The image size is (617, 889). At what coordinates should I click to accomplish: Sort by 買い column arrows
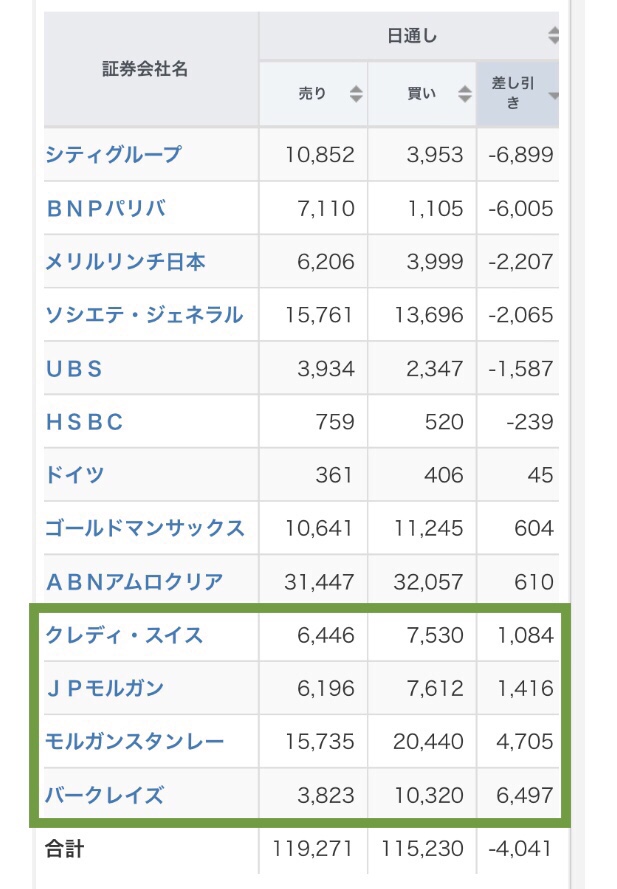[x=465, y=94]
